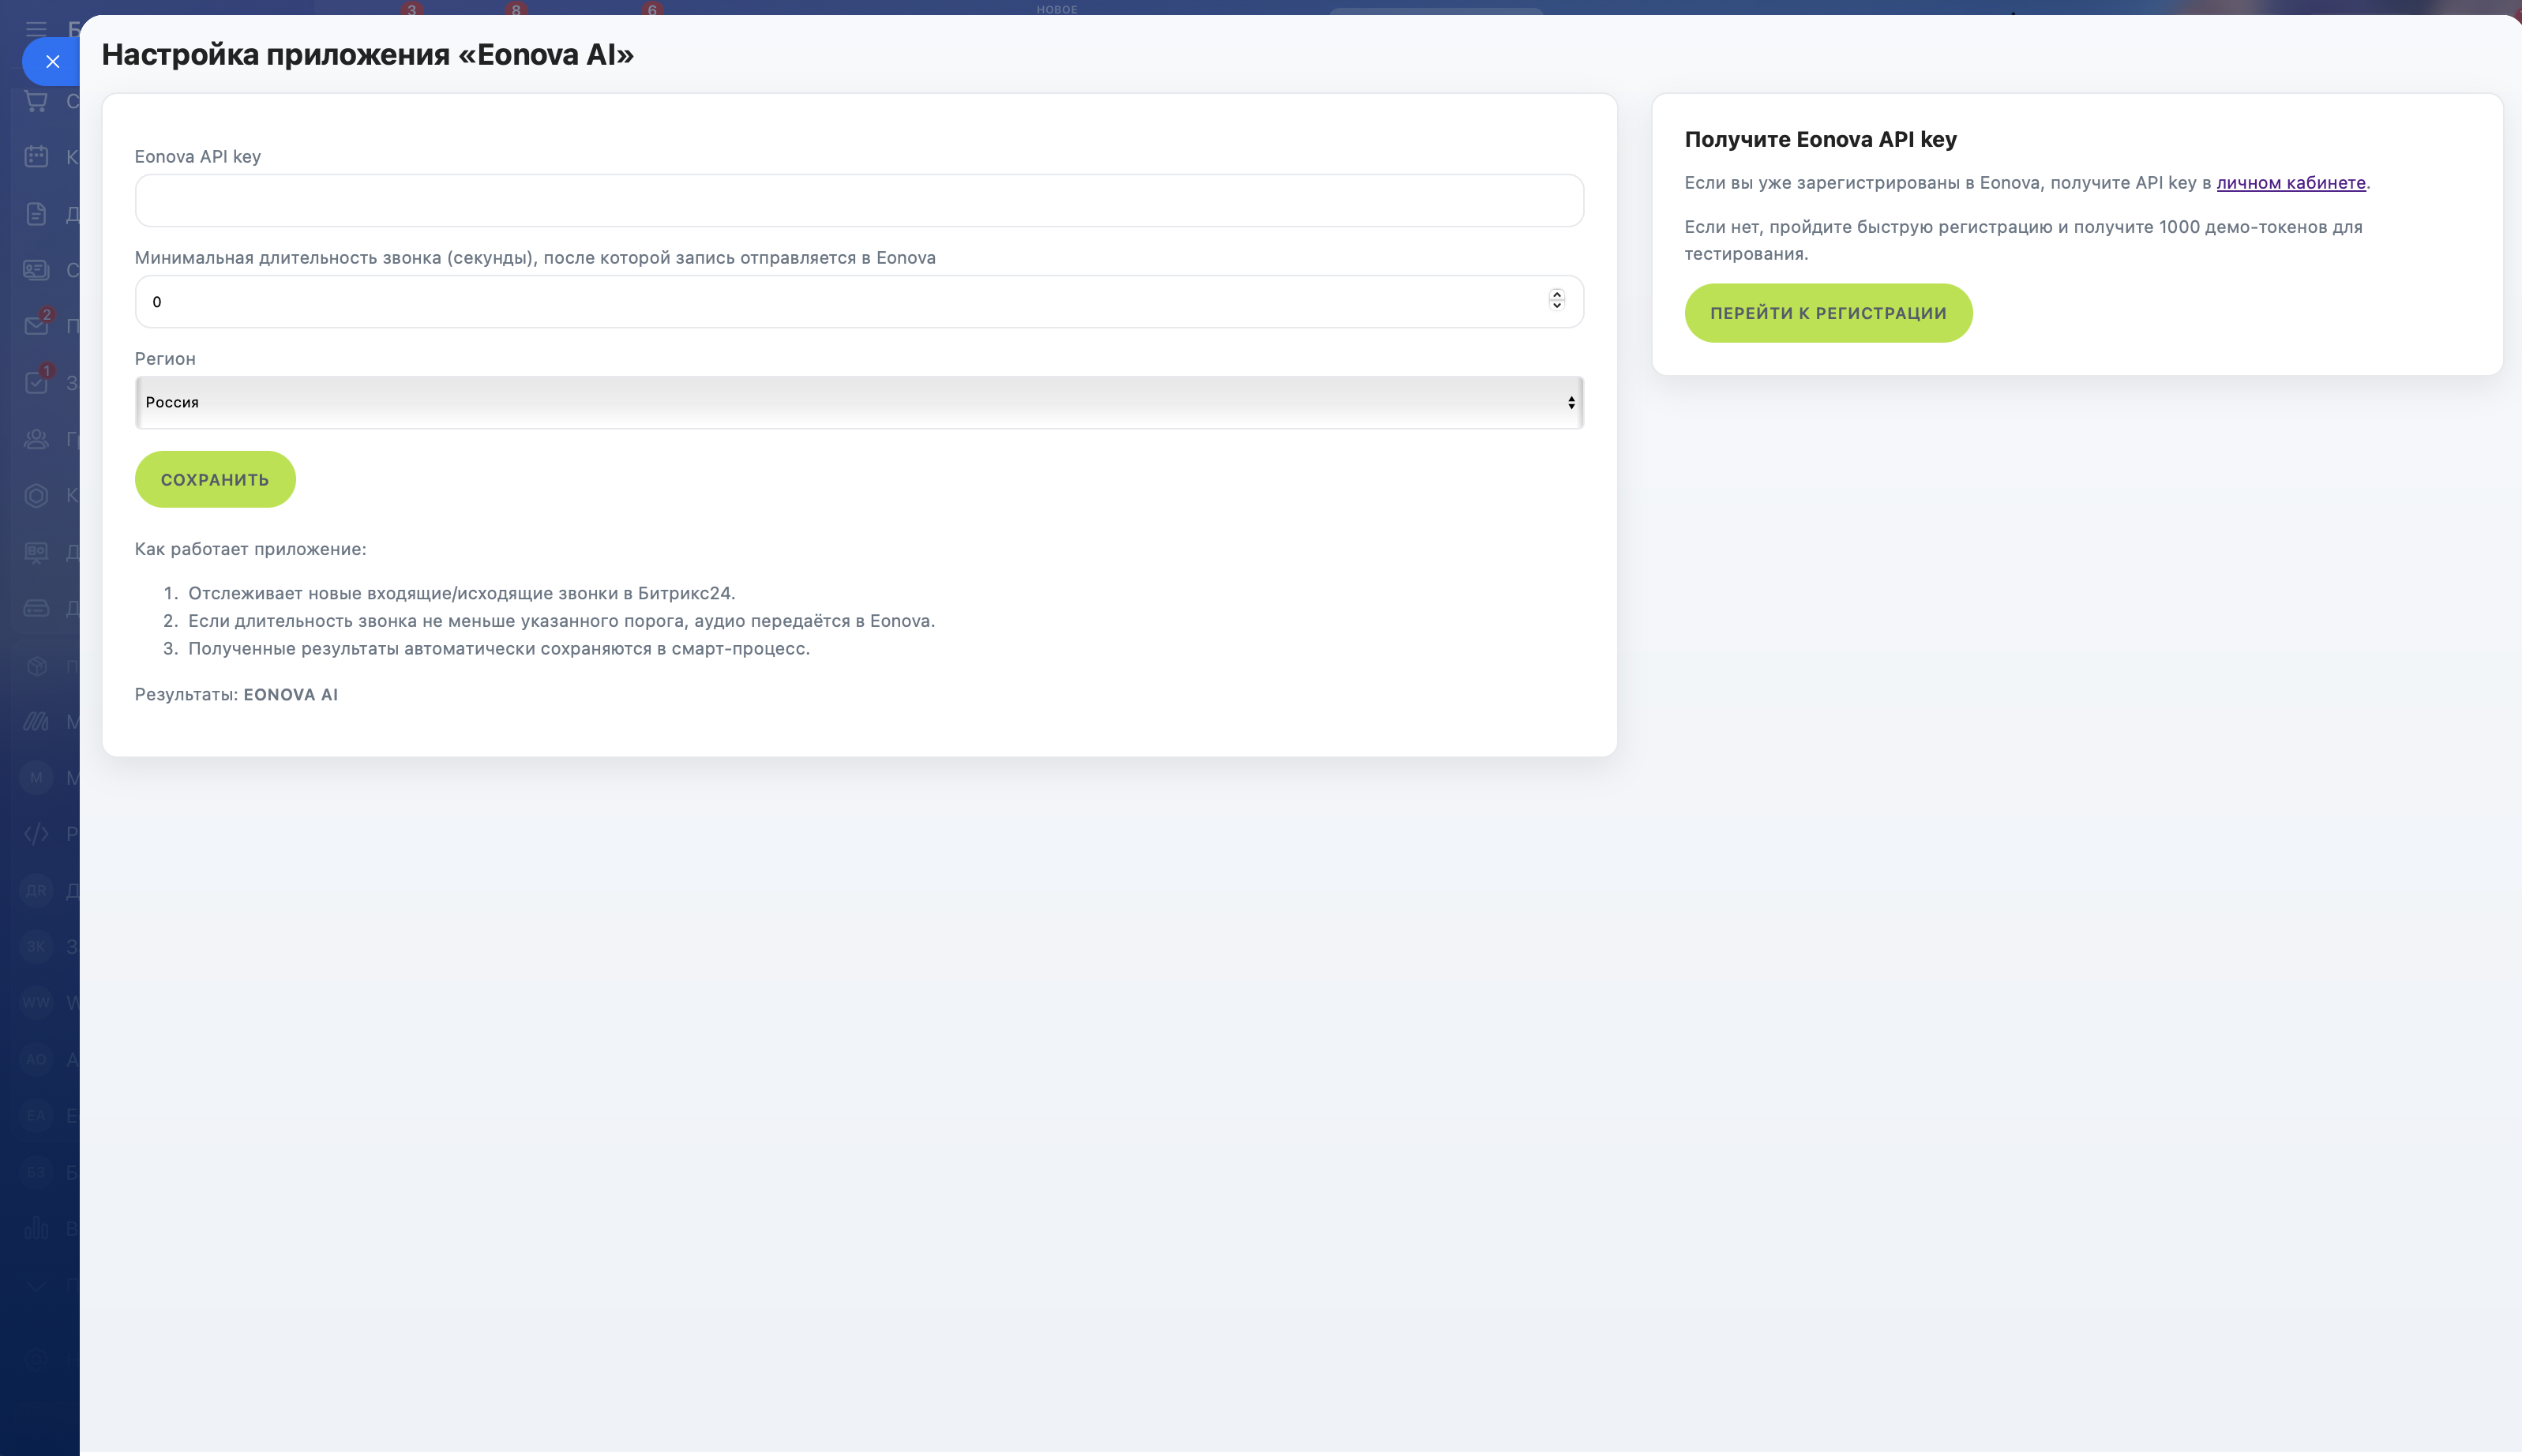This screenshot has width=2522, height=1456.
Task: Open the shopping cart sidebar icon
Action: [36, 101]
